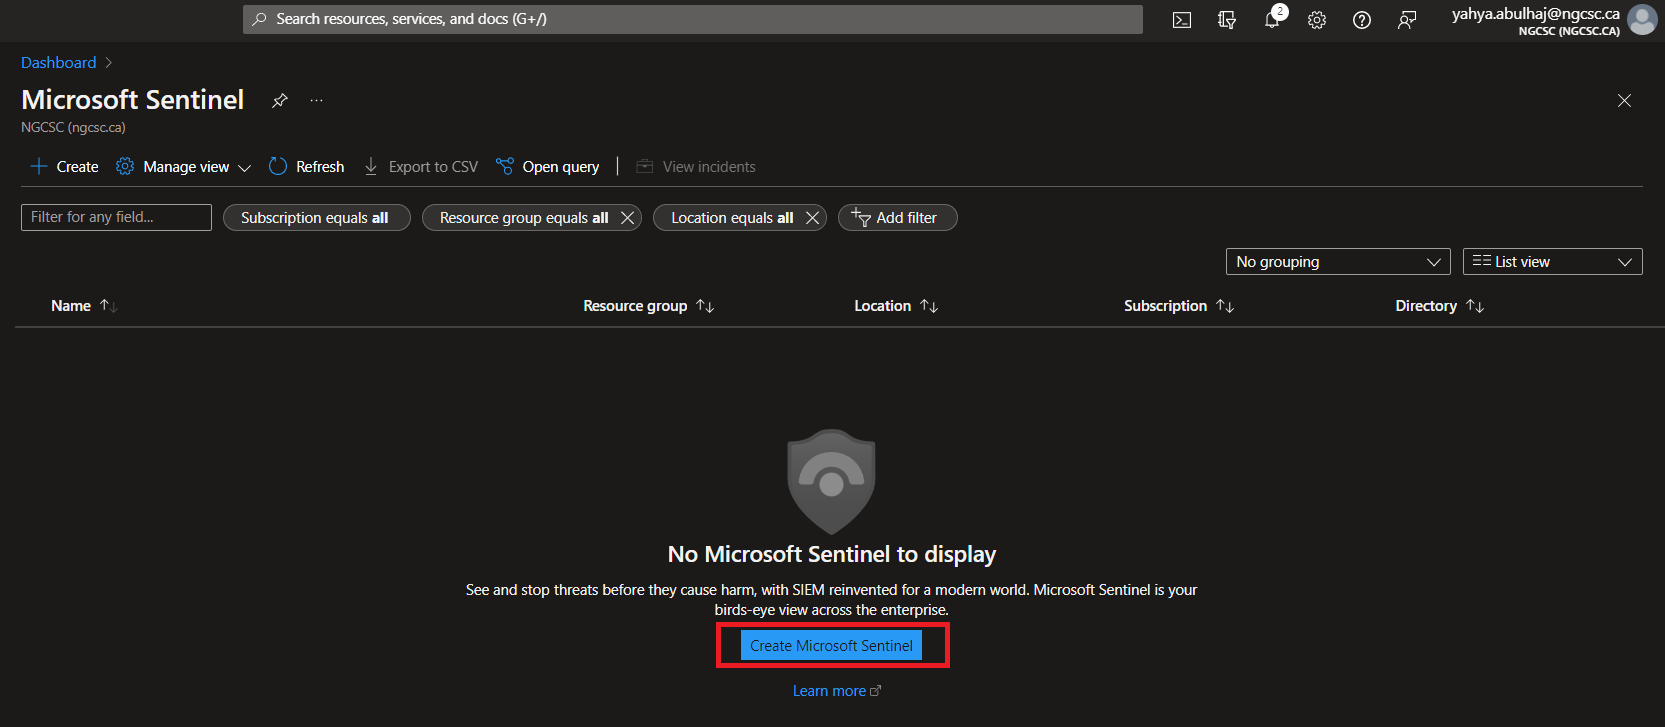Sort by the Resource group column
Viewport: 1665px width, 727px height.
[x=648, y=306]
